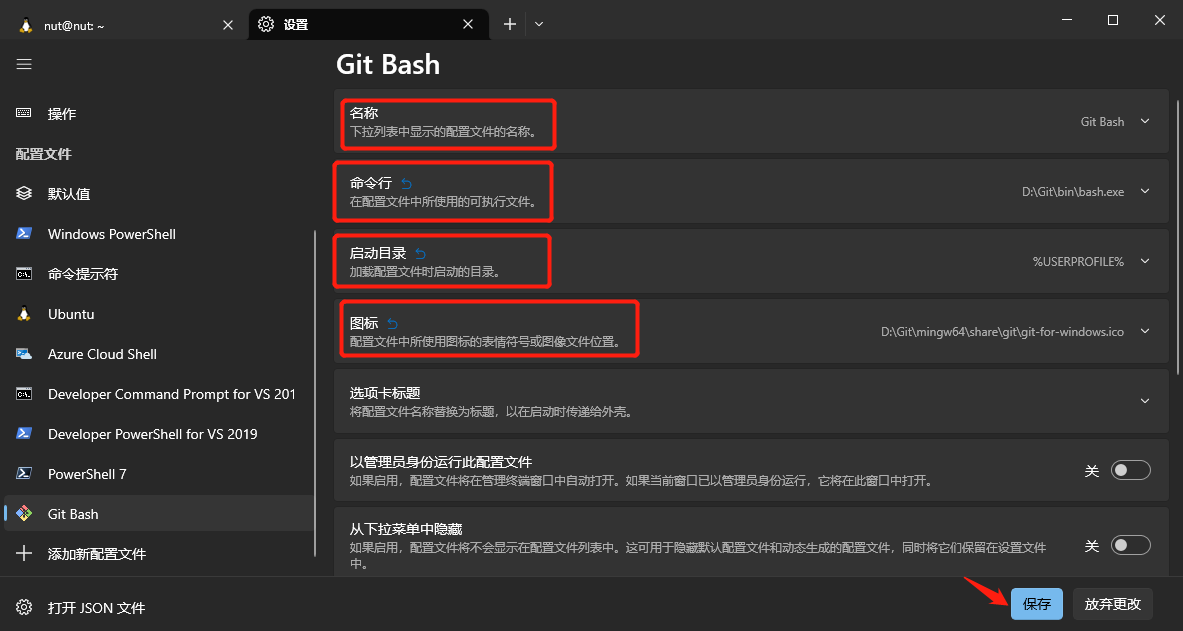Select the Azure Cloud Shell profile

158,353
